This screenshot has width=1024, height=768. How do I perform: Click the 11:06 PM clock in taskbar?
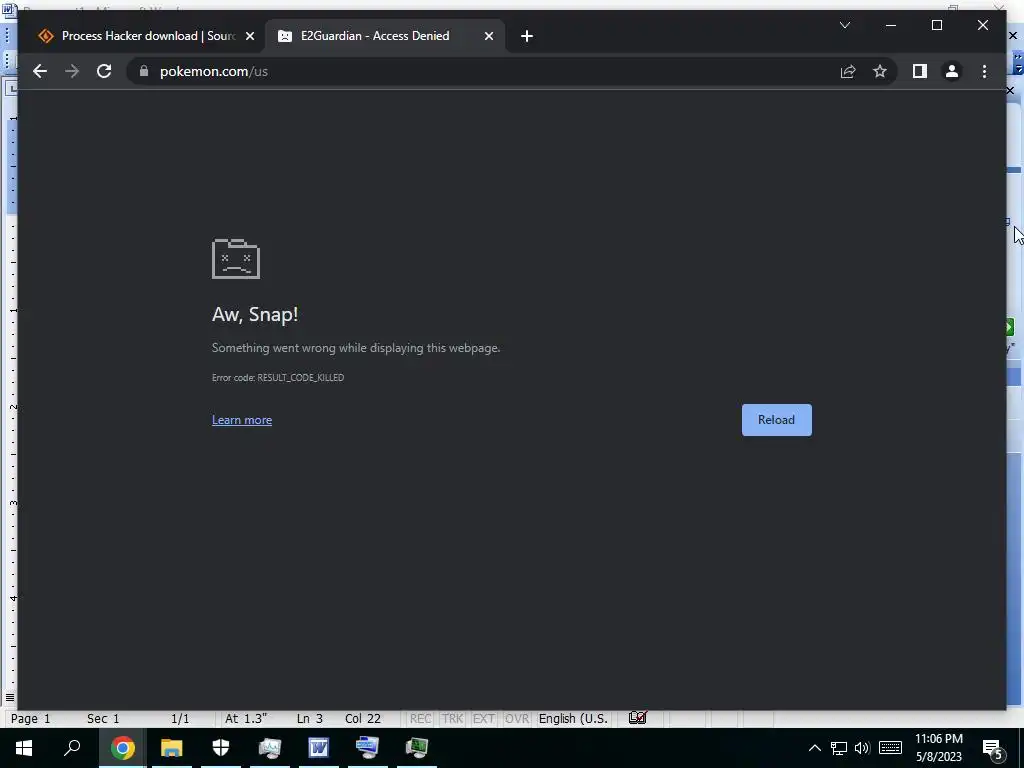pyautogui.click(x=938, y=739)
